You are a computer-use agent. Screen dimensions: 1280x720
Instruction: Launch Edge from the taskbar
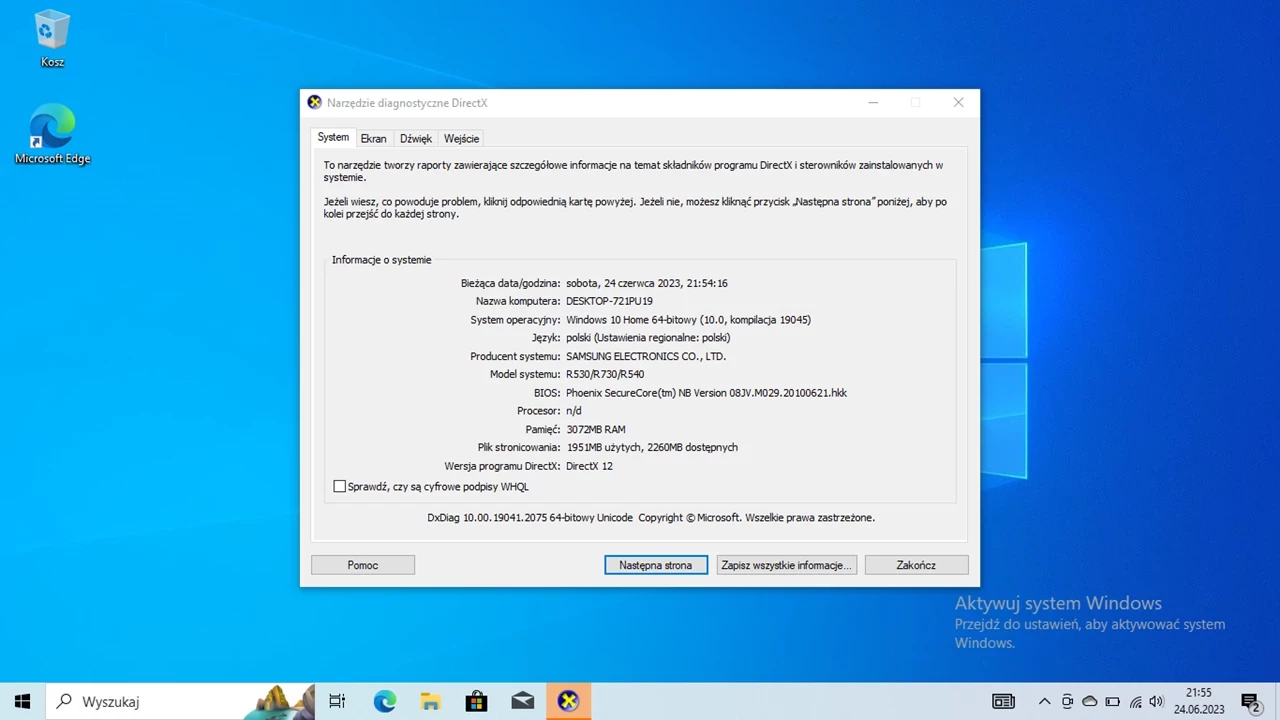(x=384, y=701)
